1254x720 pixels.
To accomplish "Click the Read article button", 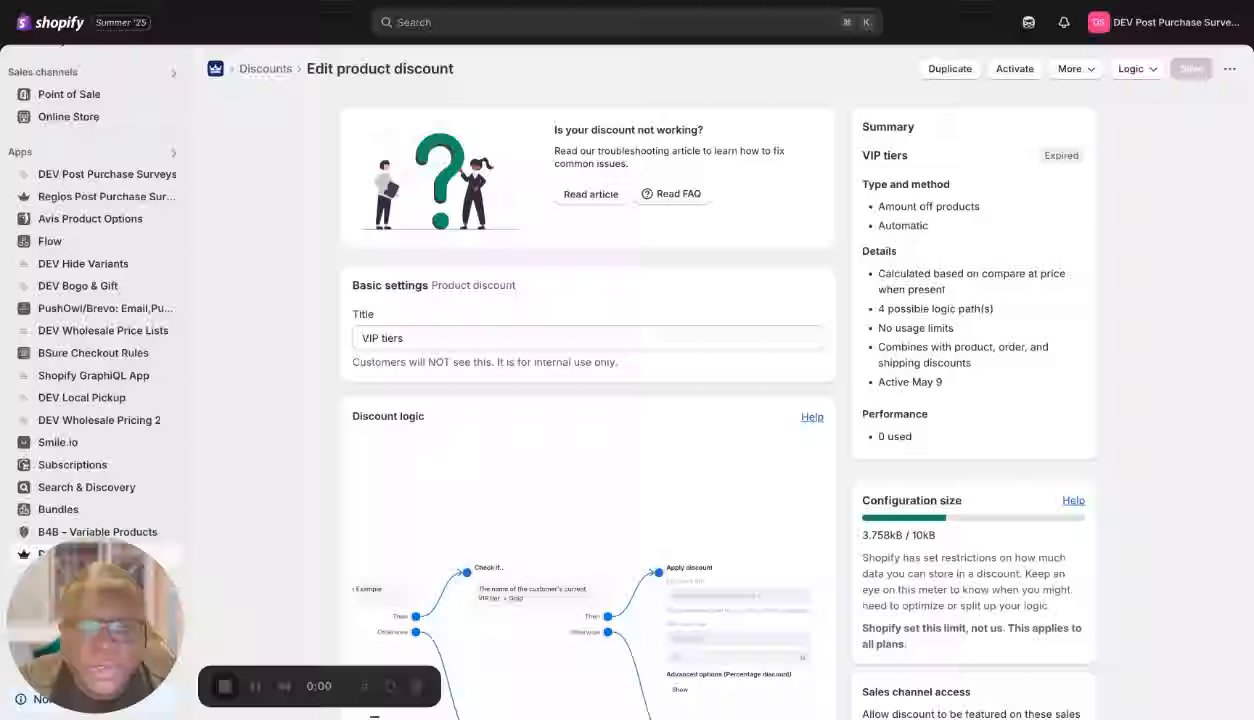I will (x=591, y=194).
